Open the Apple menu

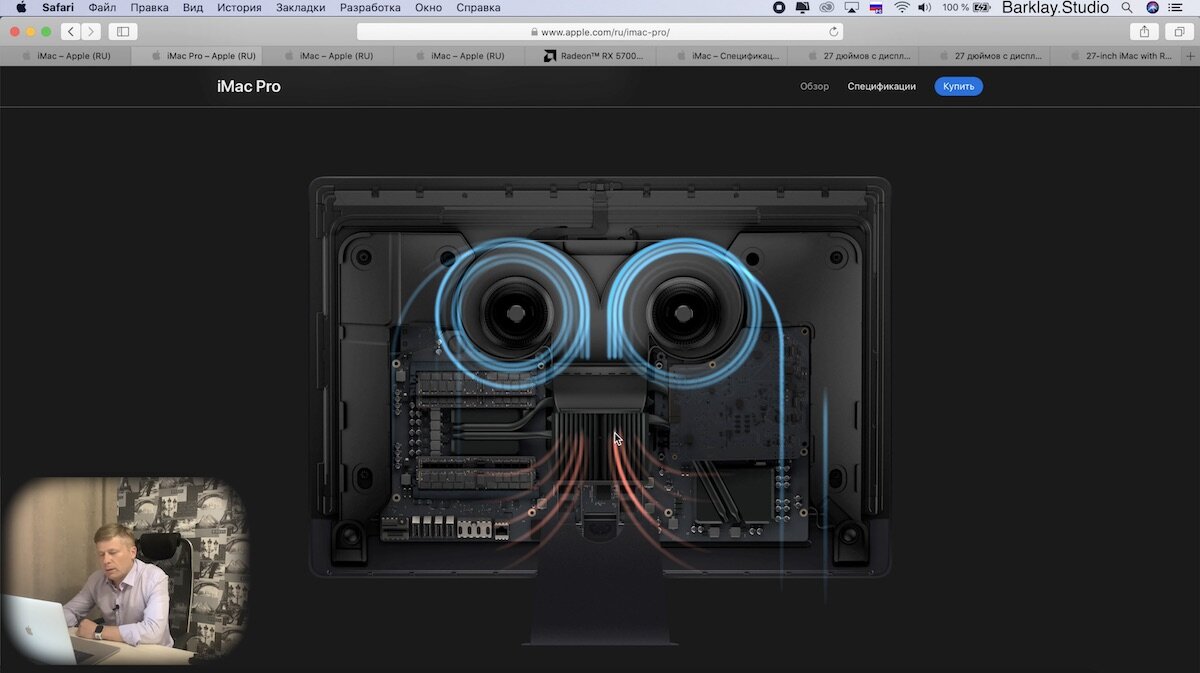[21, 7]
